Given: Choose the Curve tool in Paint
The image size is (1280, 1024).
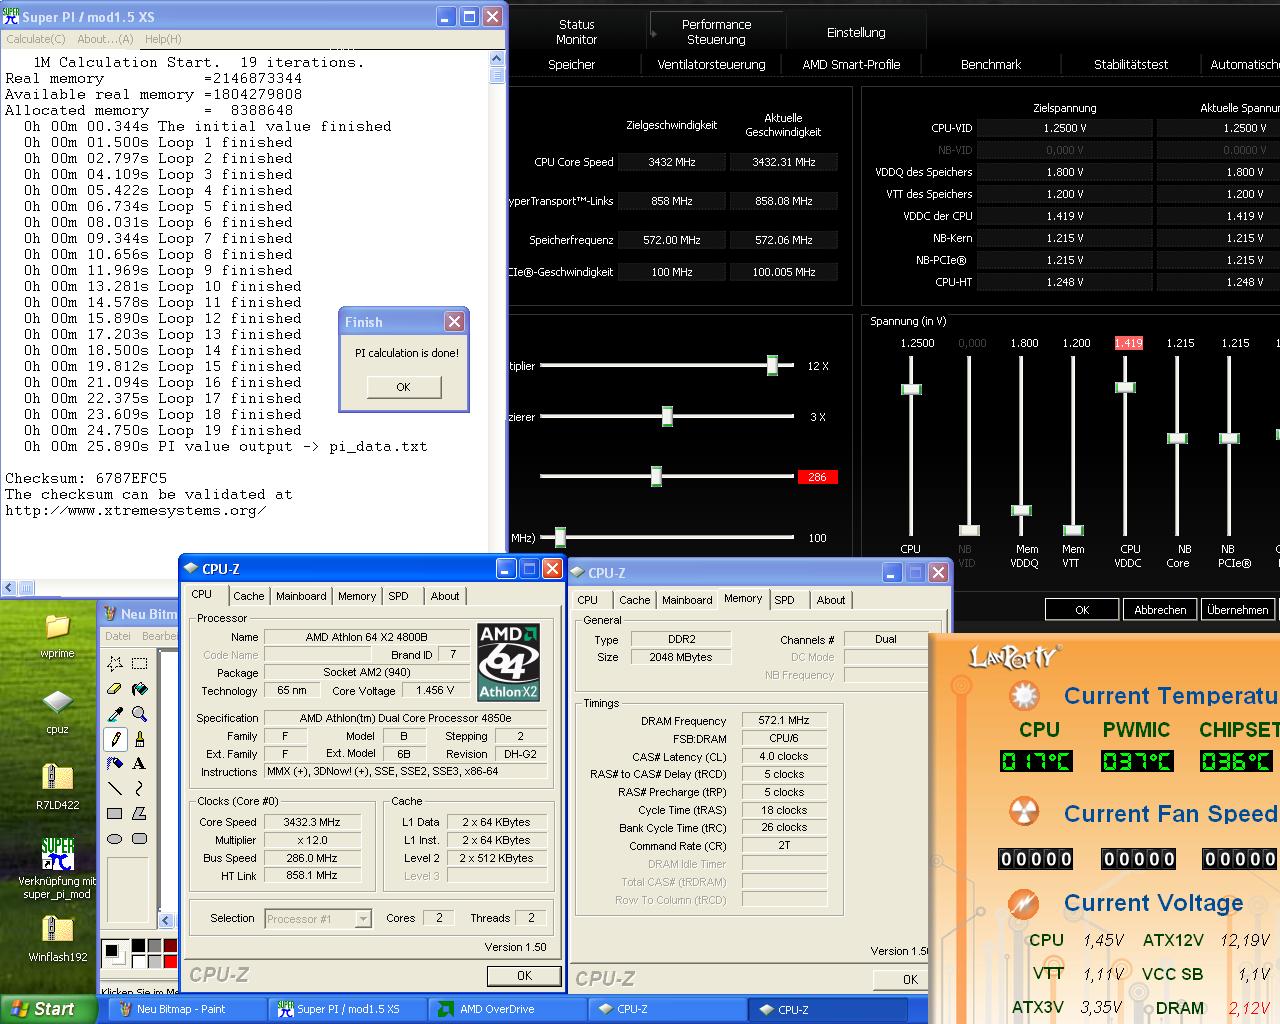Looking at the screenshot, I should (x=140, y=789).
